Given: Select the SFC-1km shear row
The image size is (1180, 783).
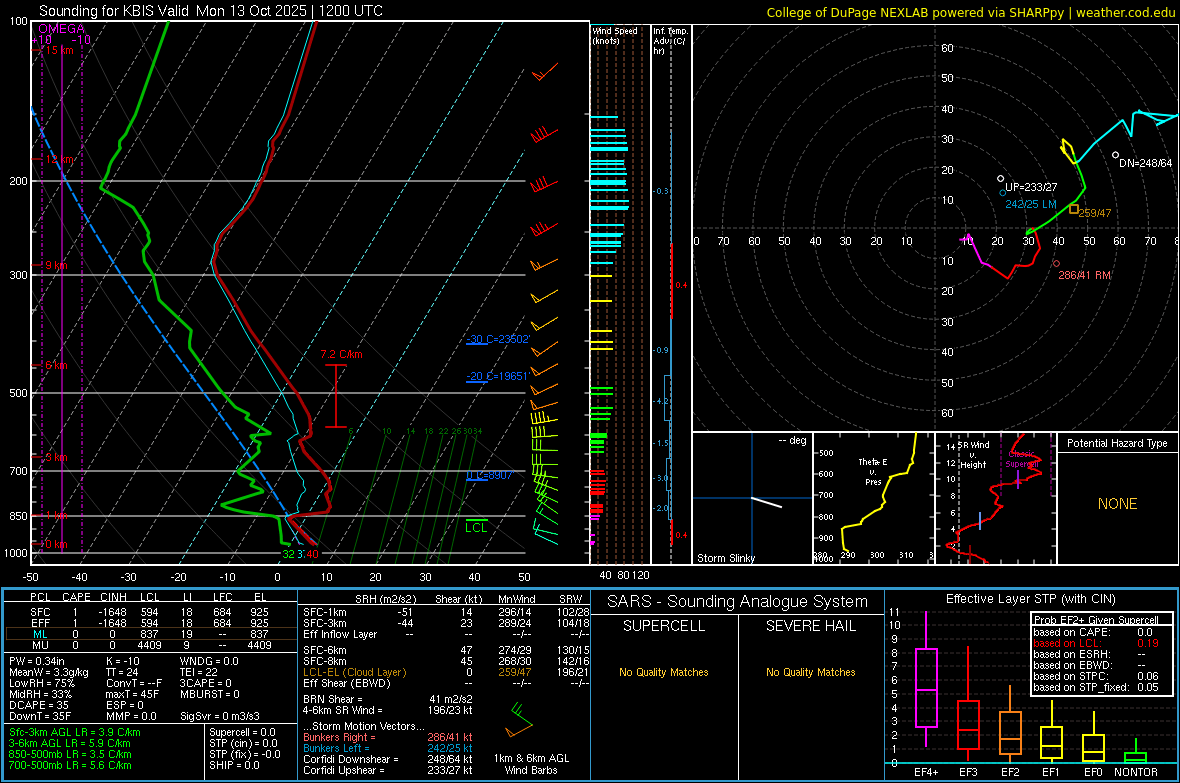Looking at the screenshot, I should tap(444, 612).
